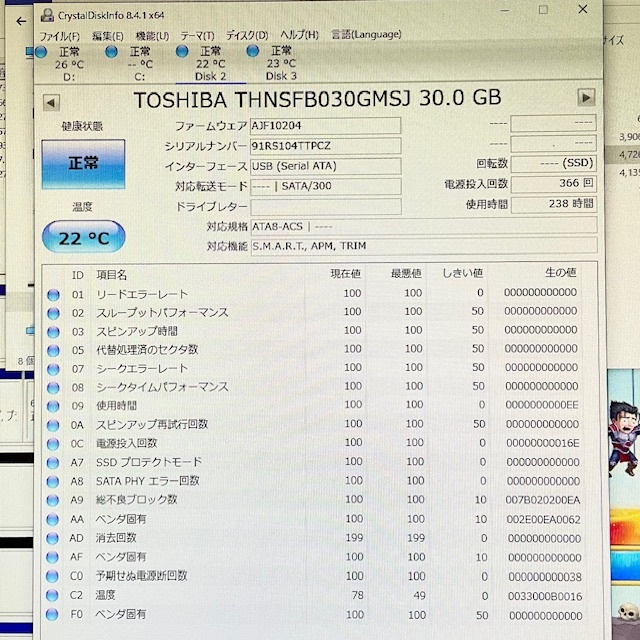Click status icon for 08 シークタイムパフォーマンス
The height and width of the screenshot is (640, 640).
tap(53, 388)
